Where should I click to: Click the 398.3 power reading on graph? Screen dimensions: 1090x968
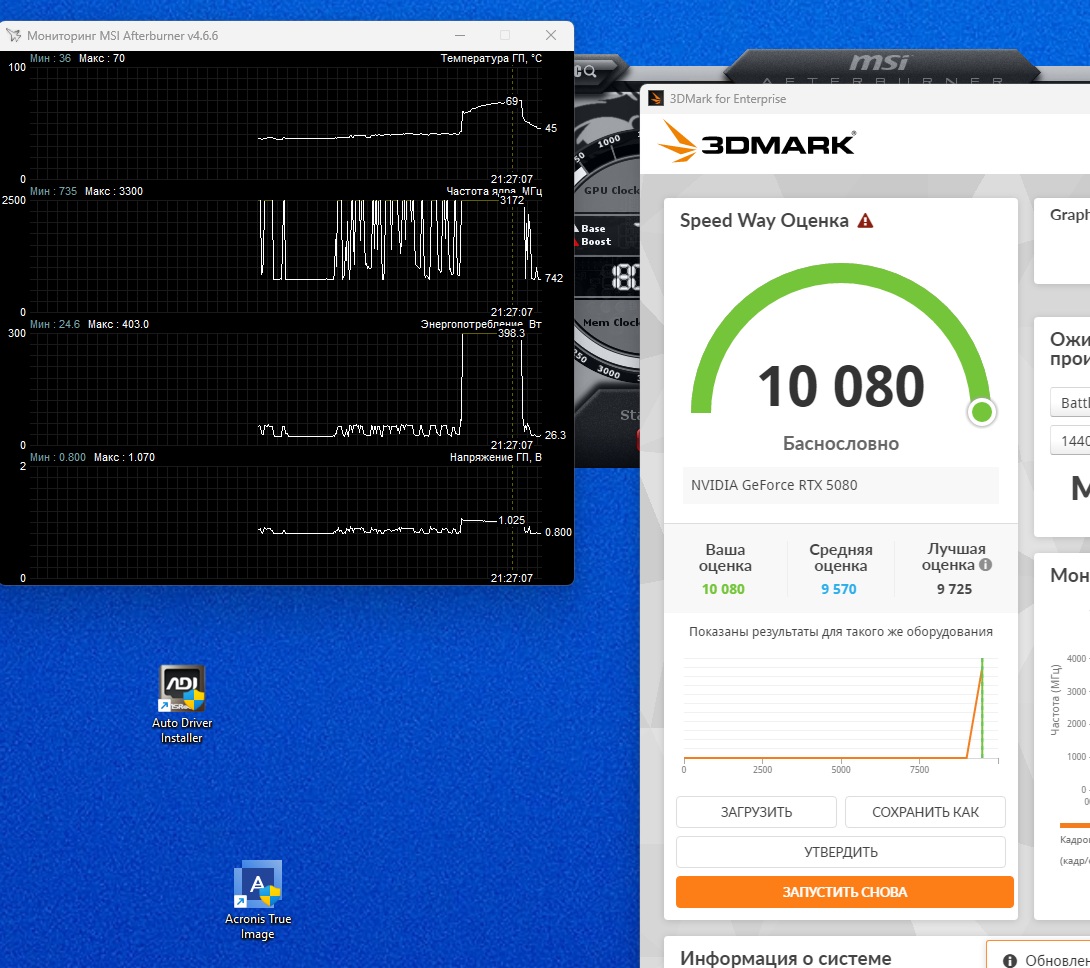pyautogui.click(x=511, y=333)
